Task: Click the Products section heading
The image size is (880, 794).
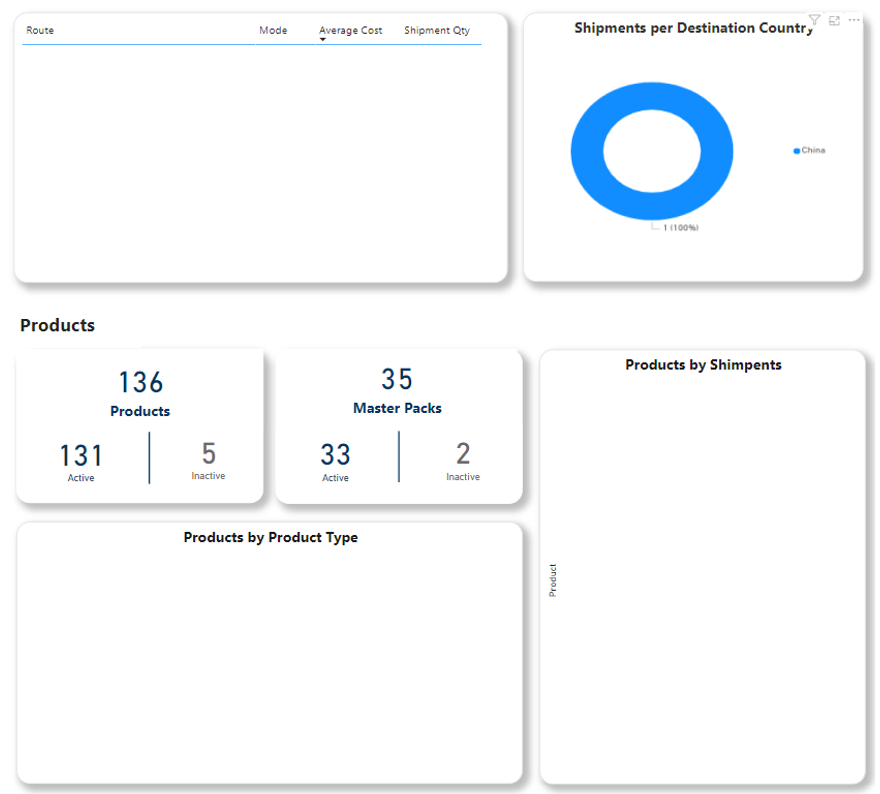Action: pos(57,325)
